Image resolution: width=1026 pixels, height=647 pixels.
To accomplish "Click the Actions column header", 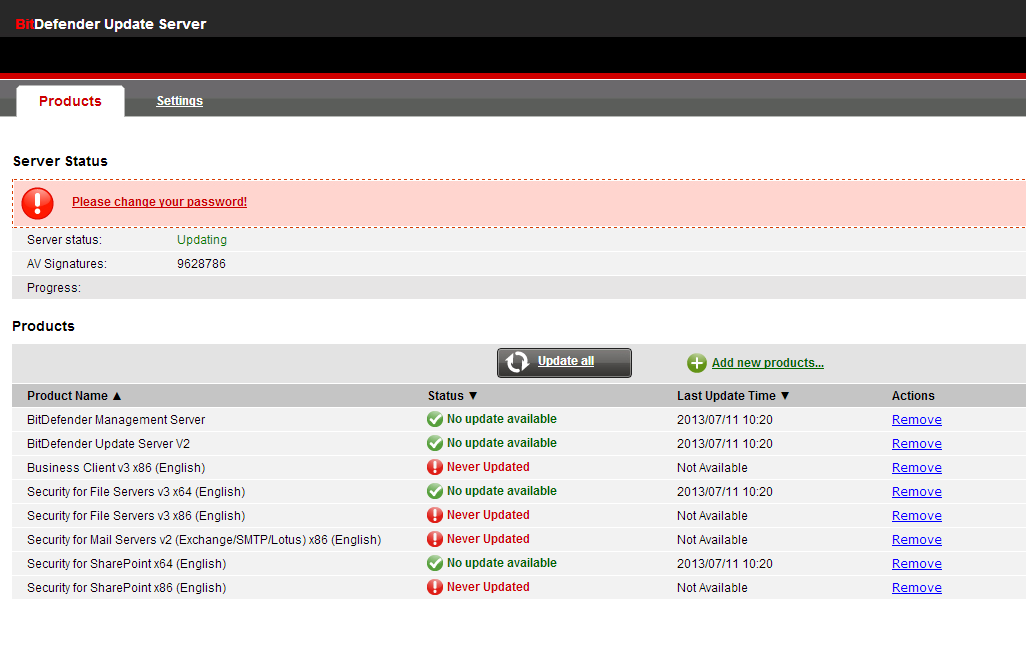I will pyautogui.click(x=913, y=396).
